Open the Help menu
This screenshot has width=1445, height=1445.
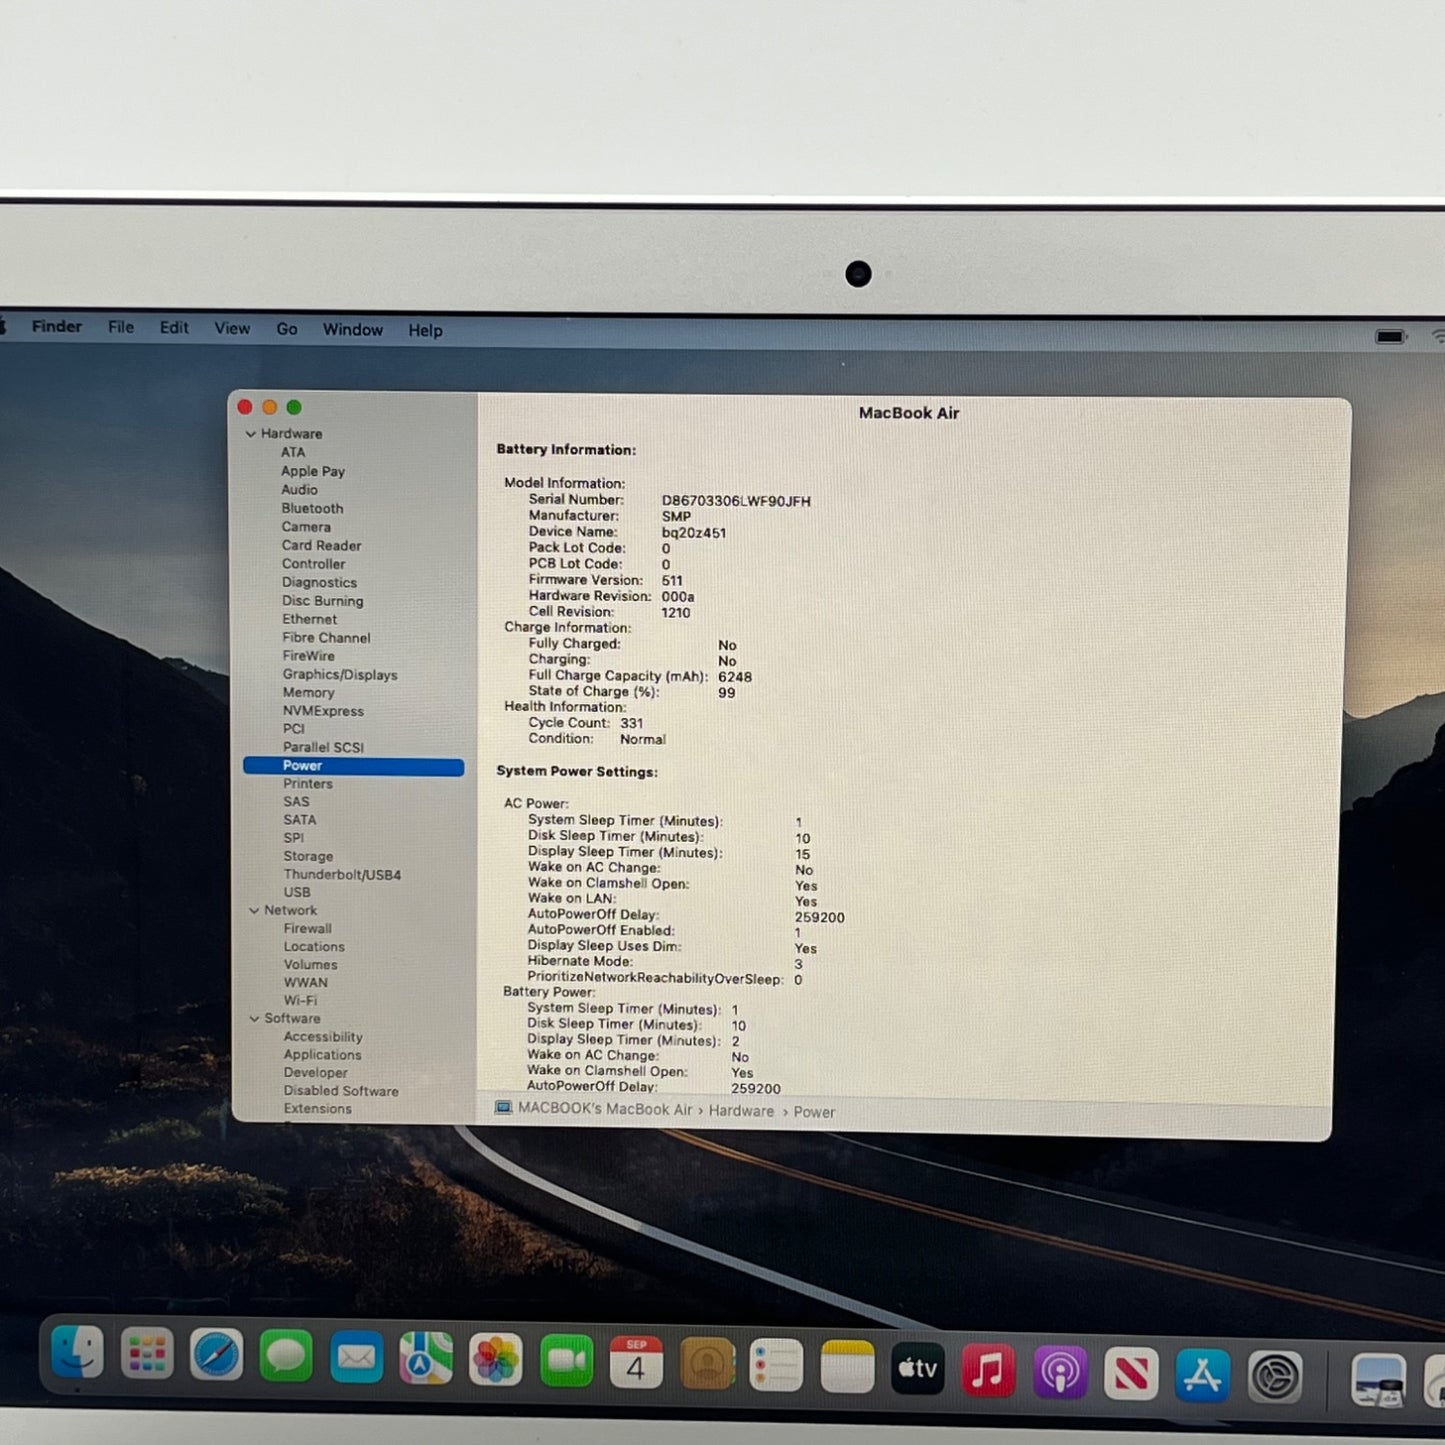coord(425,330)
